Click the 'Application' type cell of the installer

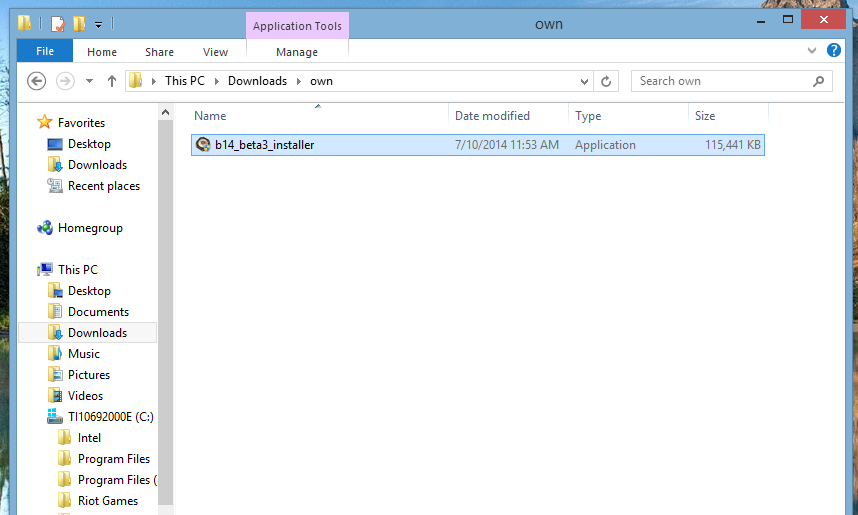click(x=605, y=145)
